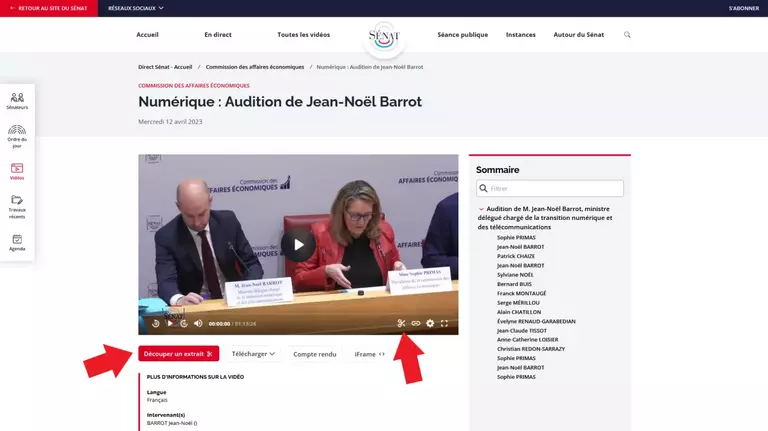Click the search magnifier in navigation bar
Image resolution: width=768 pixels, height=431 pixels.
click(627, 34)
